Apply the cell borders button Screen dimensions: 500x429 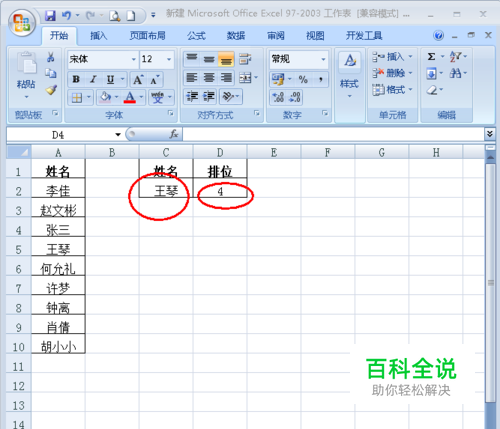pos(77,98)
